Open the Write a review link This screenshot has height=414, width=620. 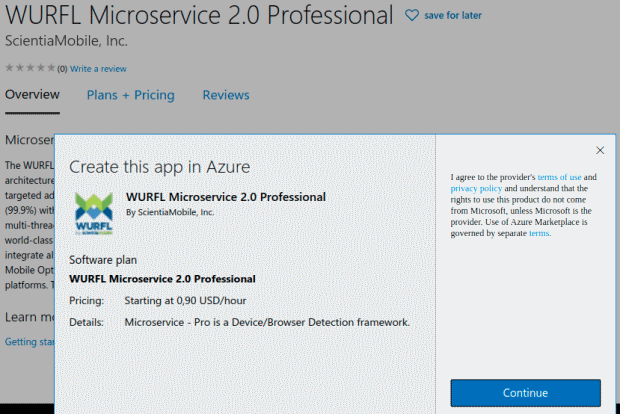[98, 69]
